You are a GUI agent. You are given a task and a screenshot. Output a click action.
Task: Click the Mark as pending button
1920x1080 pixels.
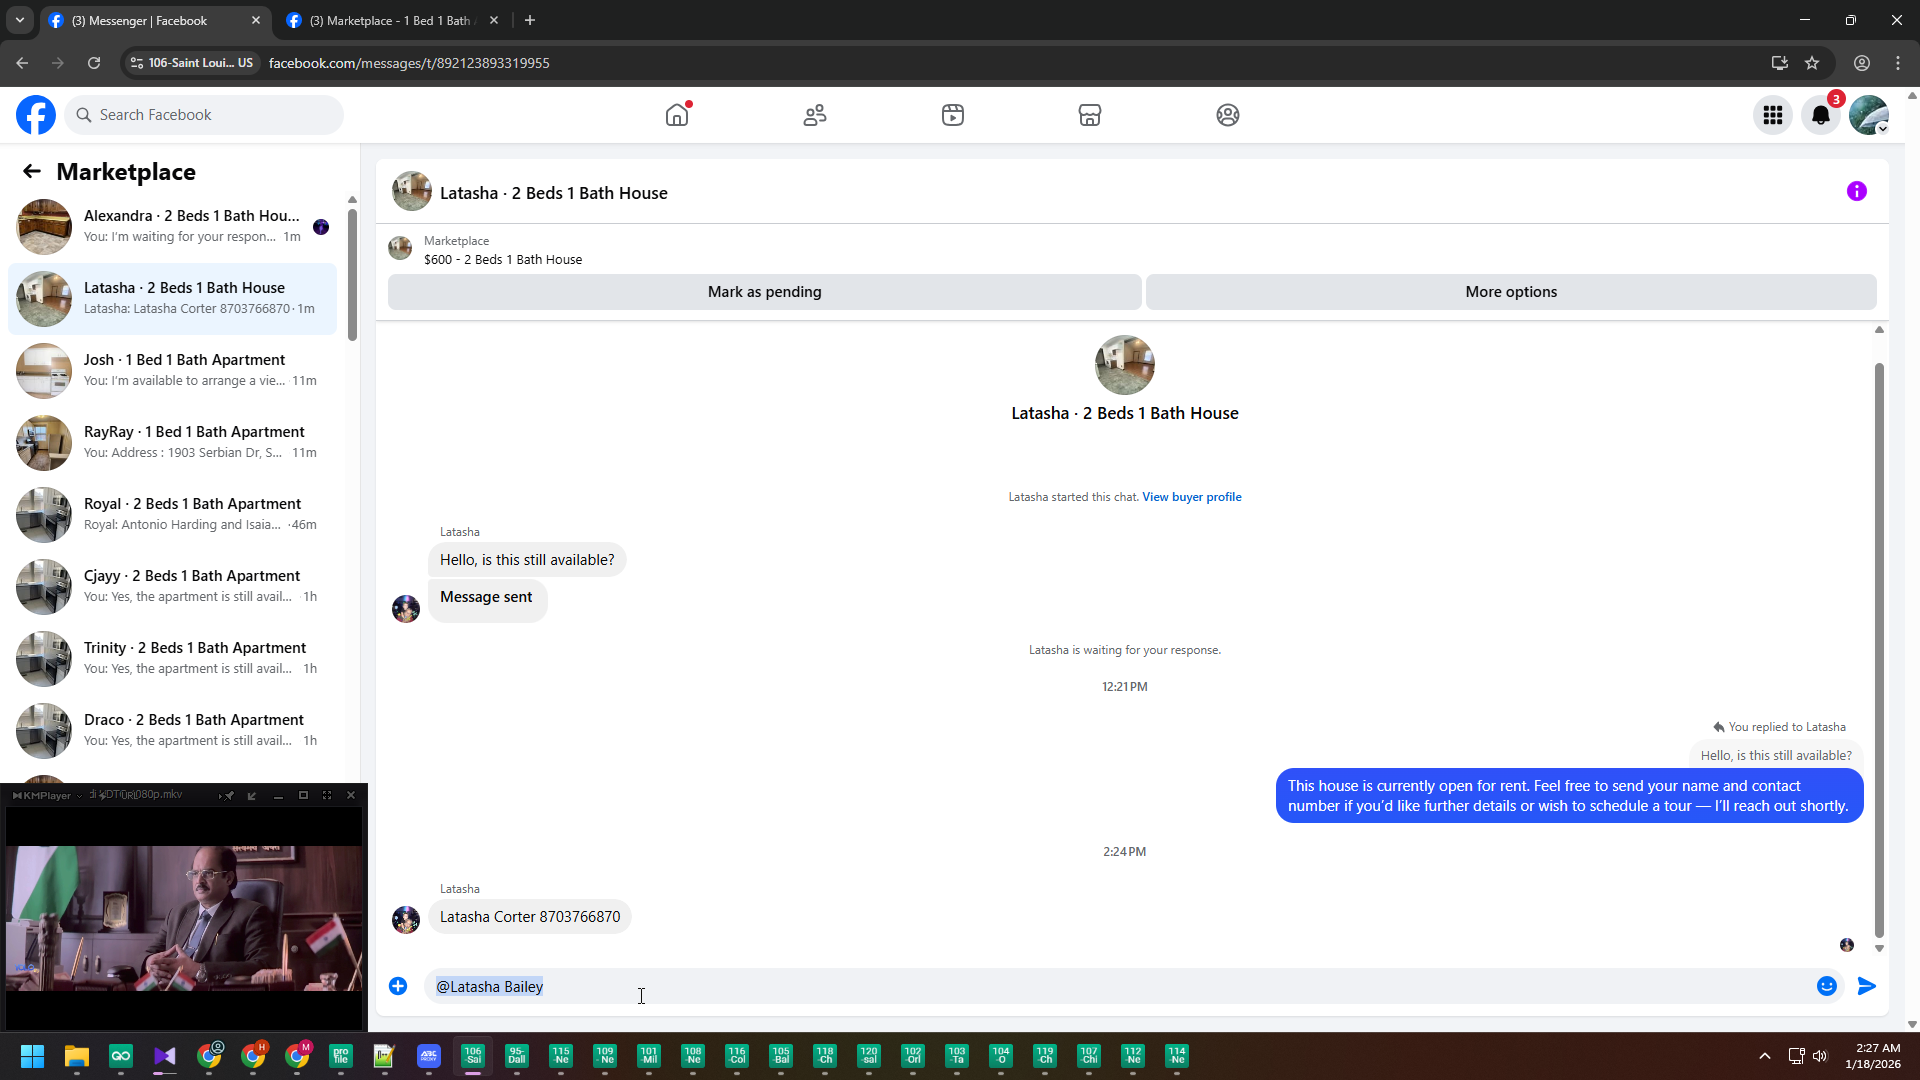click(764, 292)
